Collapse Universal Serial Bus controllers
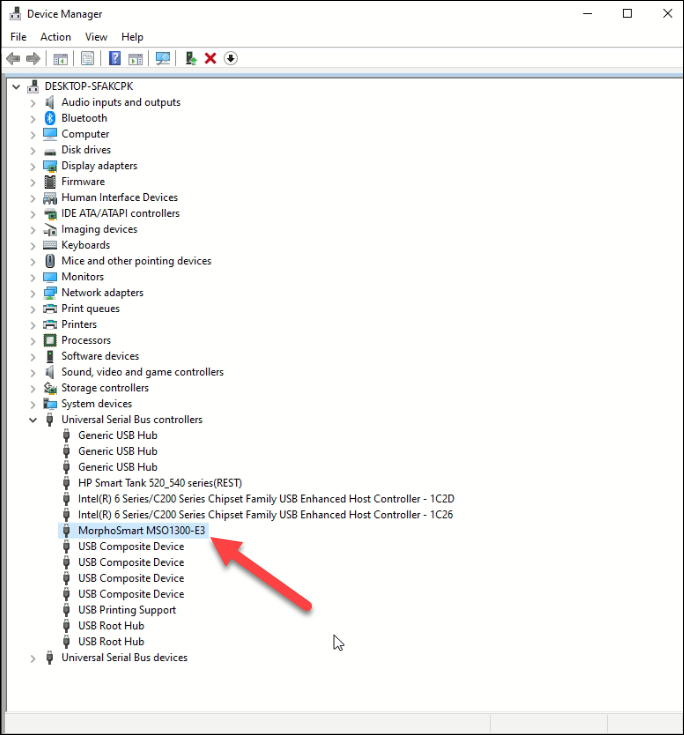 point(33,420)
